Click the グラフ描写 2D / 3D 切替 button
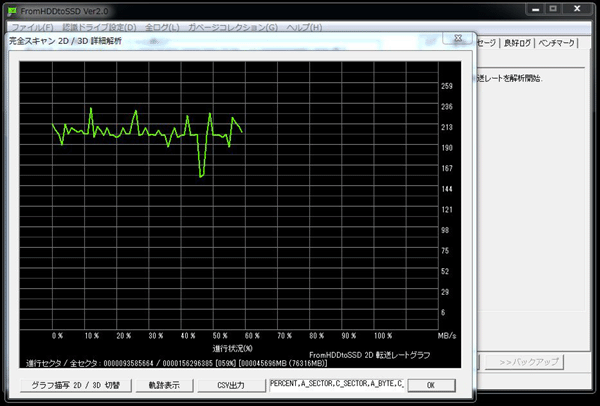Image resolution: width=600 pixels, height=406 pixels. point(76,385)
